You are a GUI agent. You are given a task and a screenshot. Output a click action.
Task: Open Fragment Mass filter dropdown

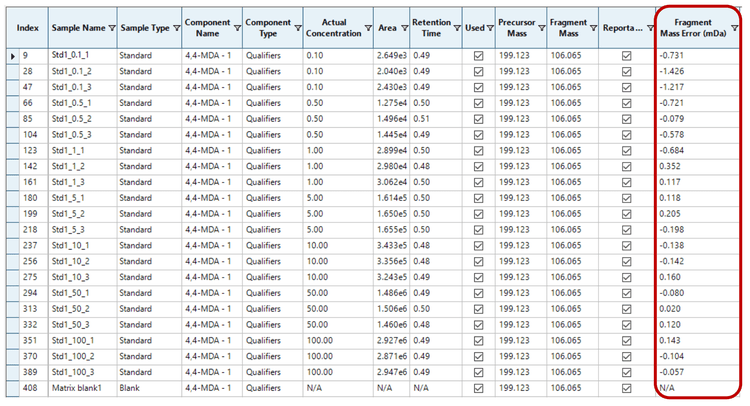tap(592, 28)
